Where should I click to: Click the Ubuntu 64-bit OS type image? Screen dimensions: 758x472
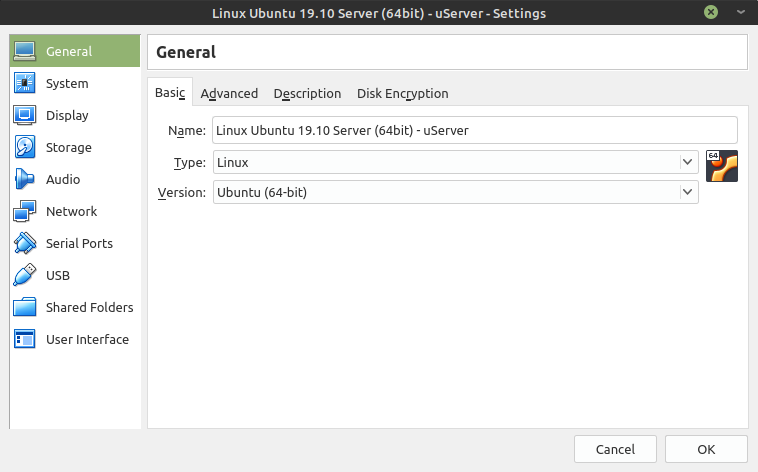(x=722, y=166)
